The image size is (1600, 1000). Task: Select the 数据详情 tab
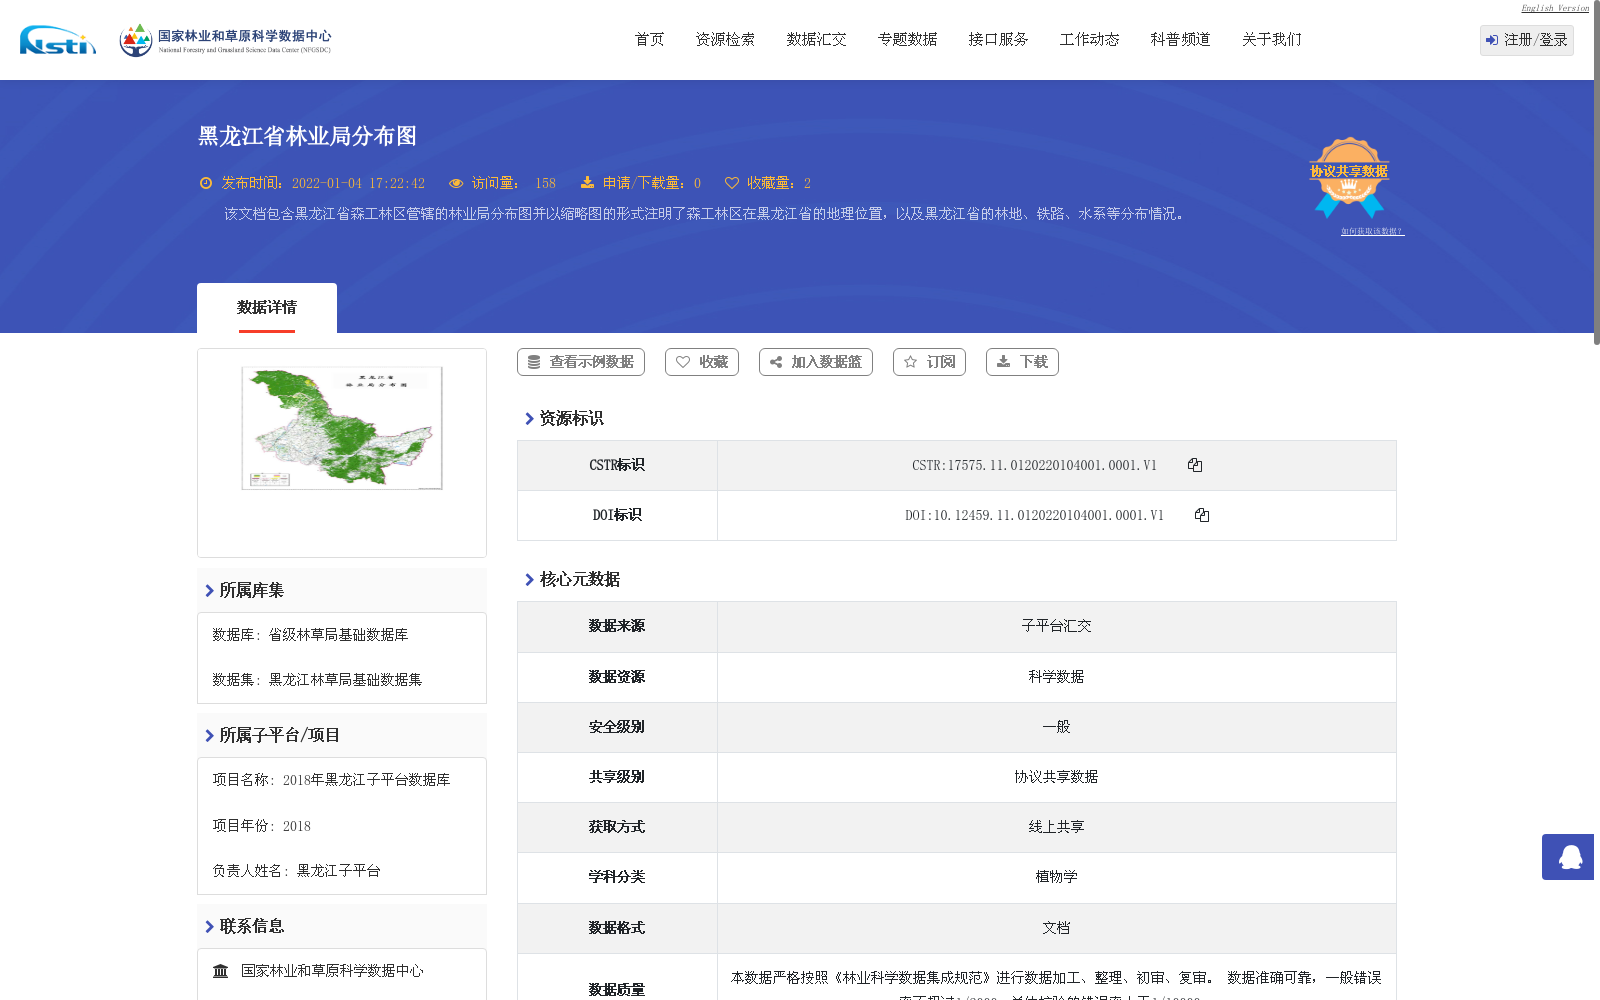point(267,308)
